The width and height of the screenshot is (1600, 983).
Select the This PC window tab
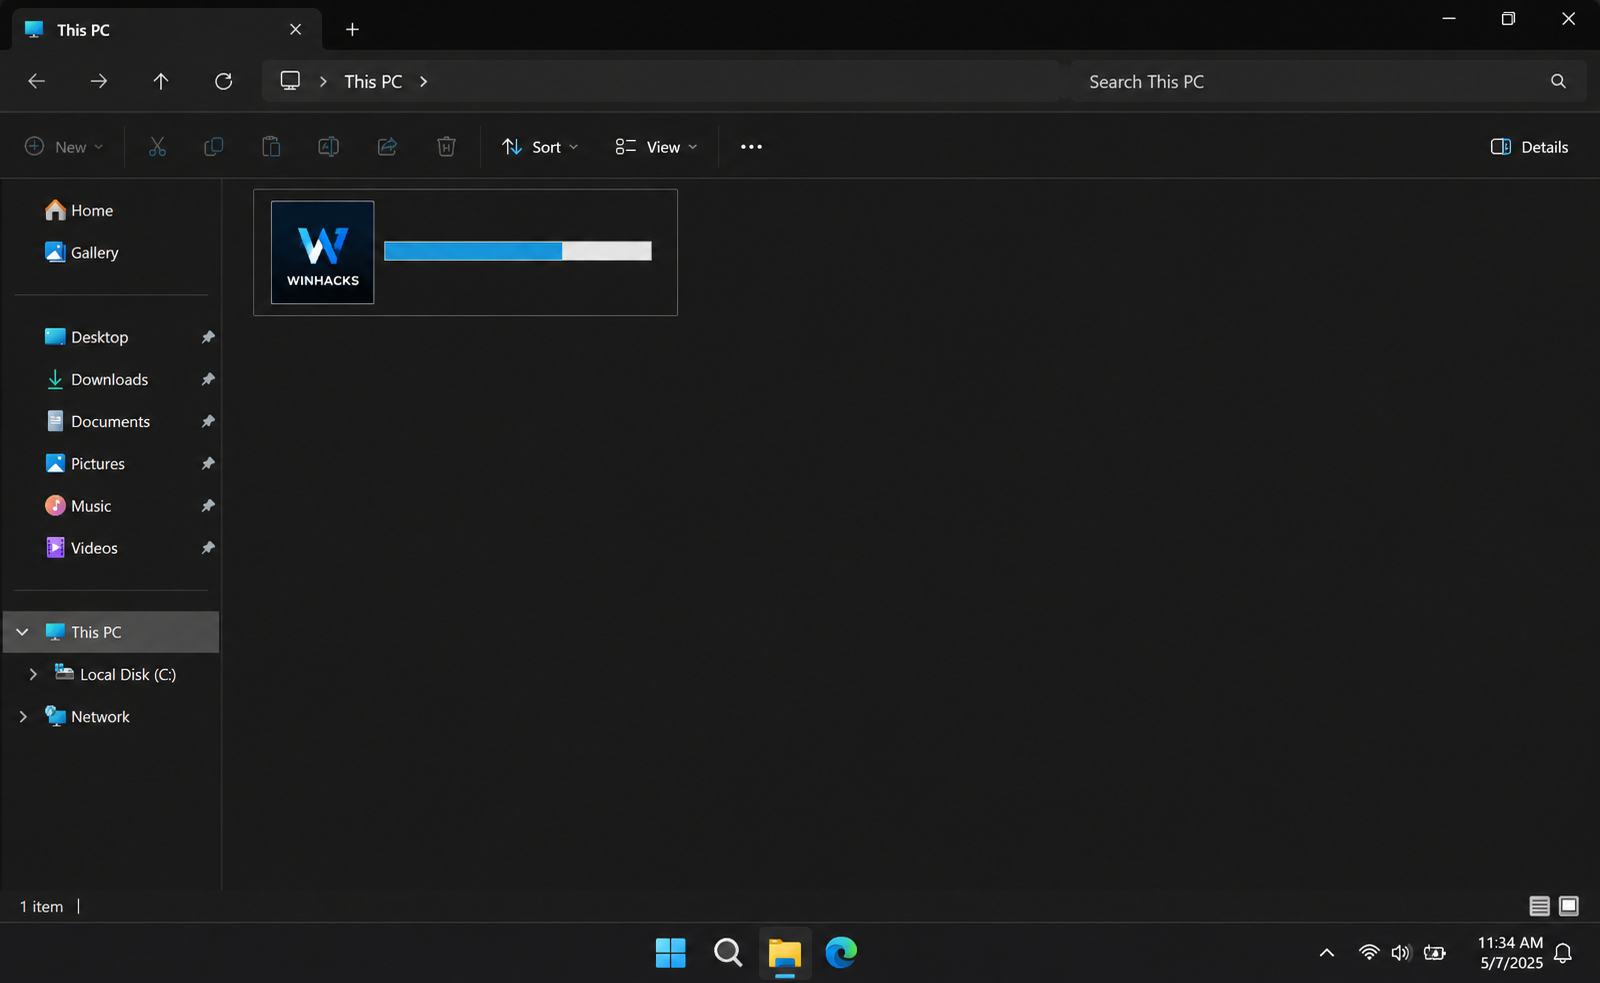[x=166, y=30]
